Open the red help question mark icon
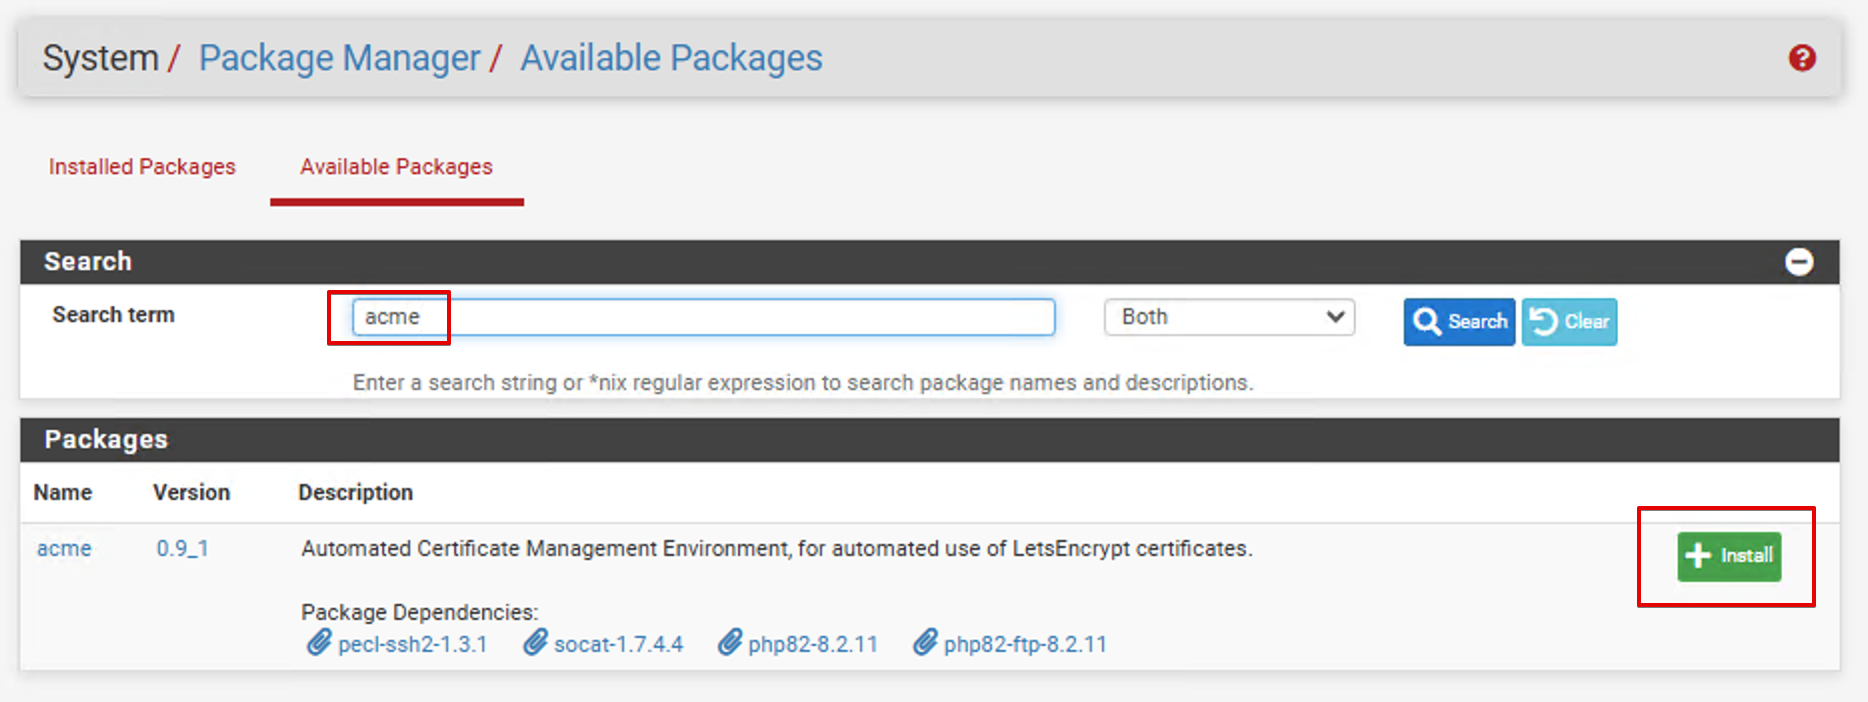The width and height of the screenshot is (1868, 702). [1801, 58]
